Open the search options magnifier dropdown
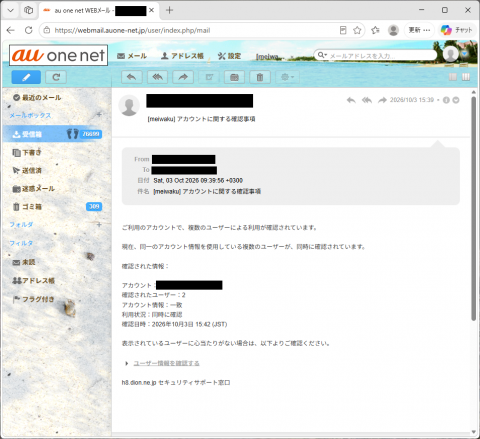 point(322,55)
